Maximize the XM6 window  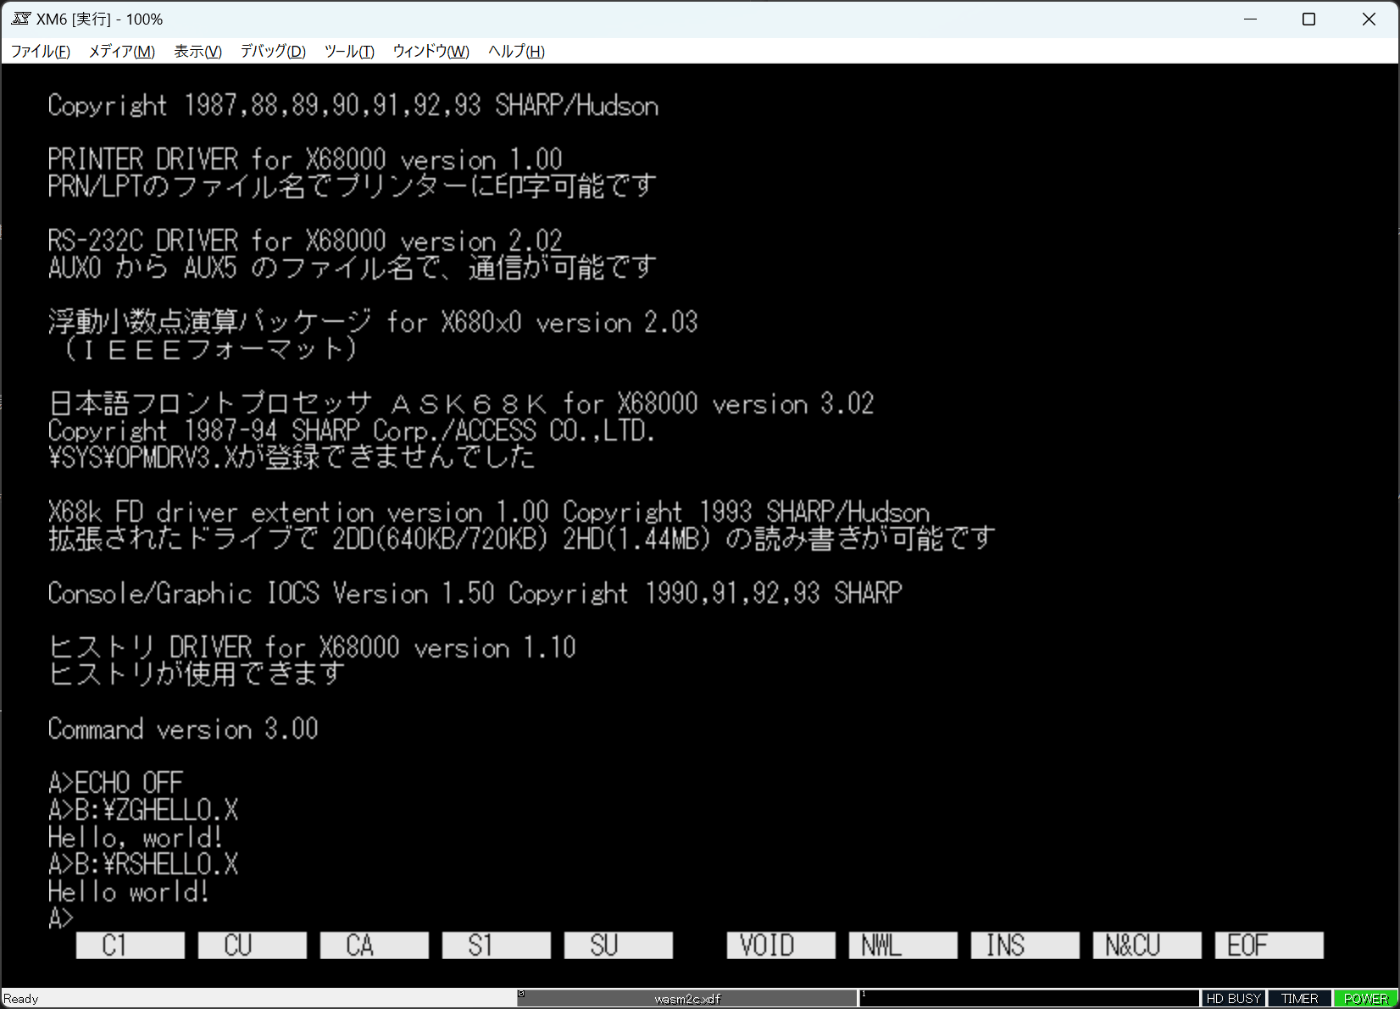(x=1308, y=19)
